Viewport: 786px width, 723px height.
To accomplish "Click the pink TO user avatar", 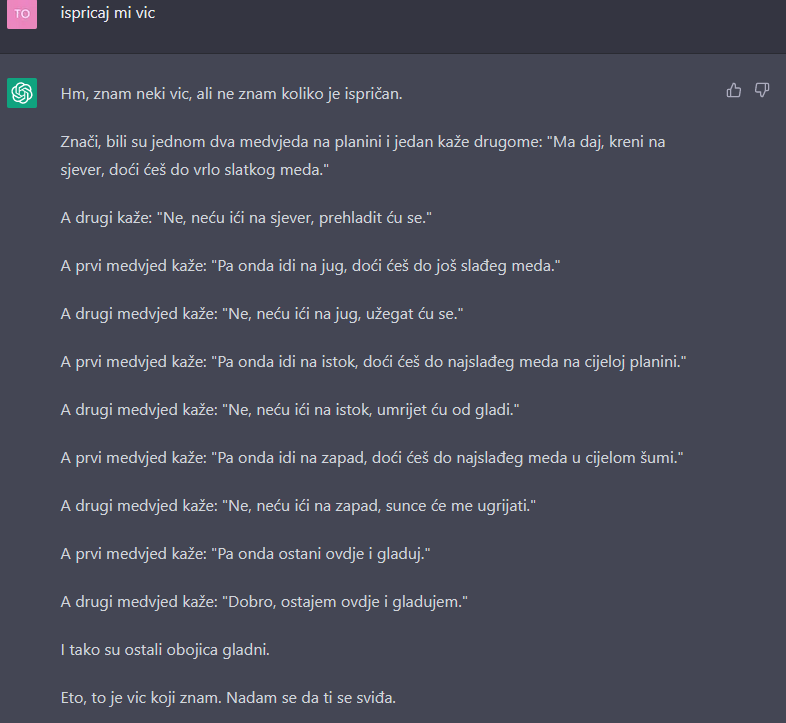I will (x=22, y=14).
